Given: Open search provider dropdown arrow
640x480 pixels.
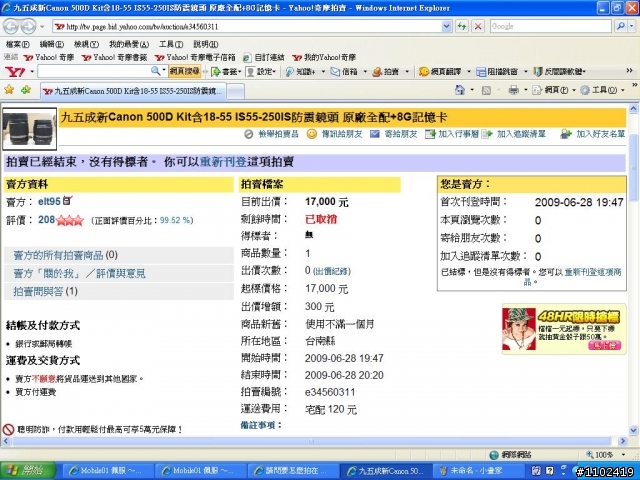Looking at the screenshot, I should (631, 27).
